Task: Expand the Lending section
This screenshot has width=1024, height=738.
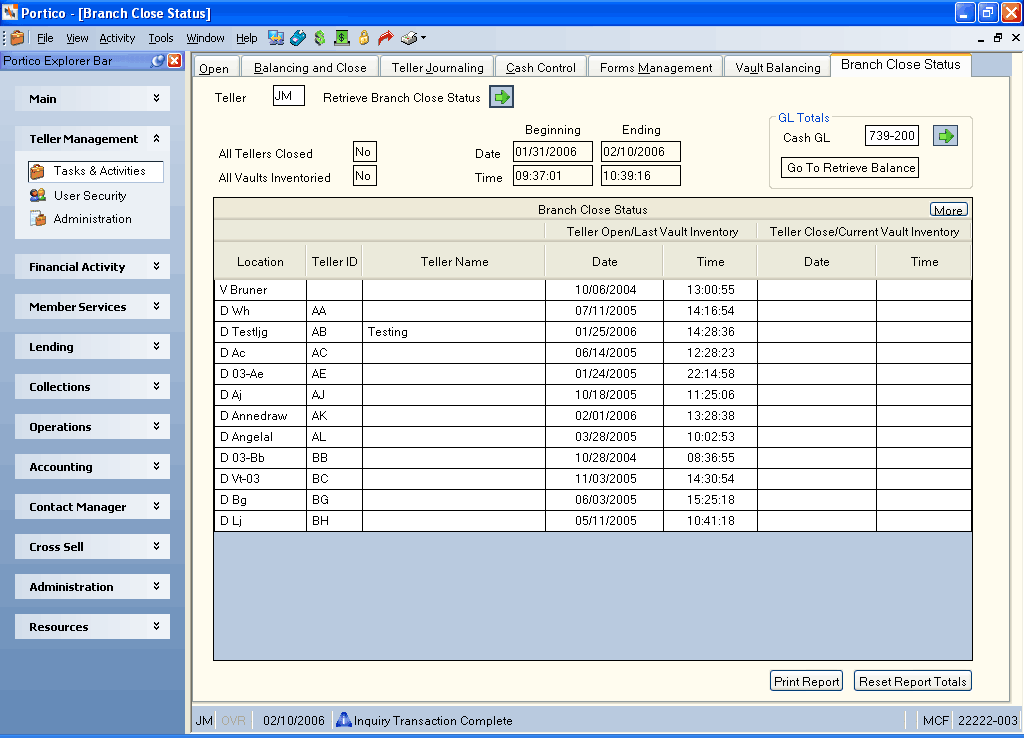Action: (156, 347)
